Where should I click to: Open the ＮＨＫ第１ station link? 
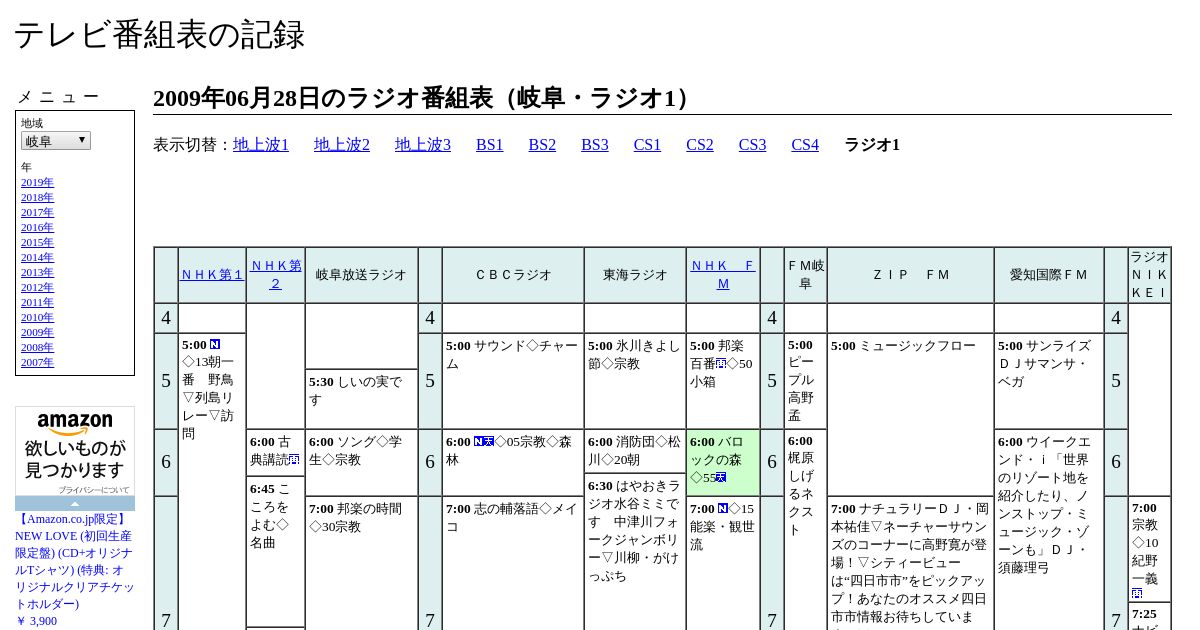(212, 275)
